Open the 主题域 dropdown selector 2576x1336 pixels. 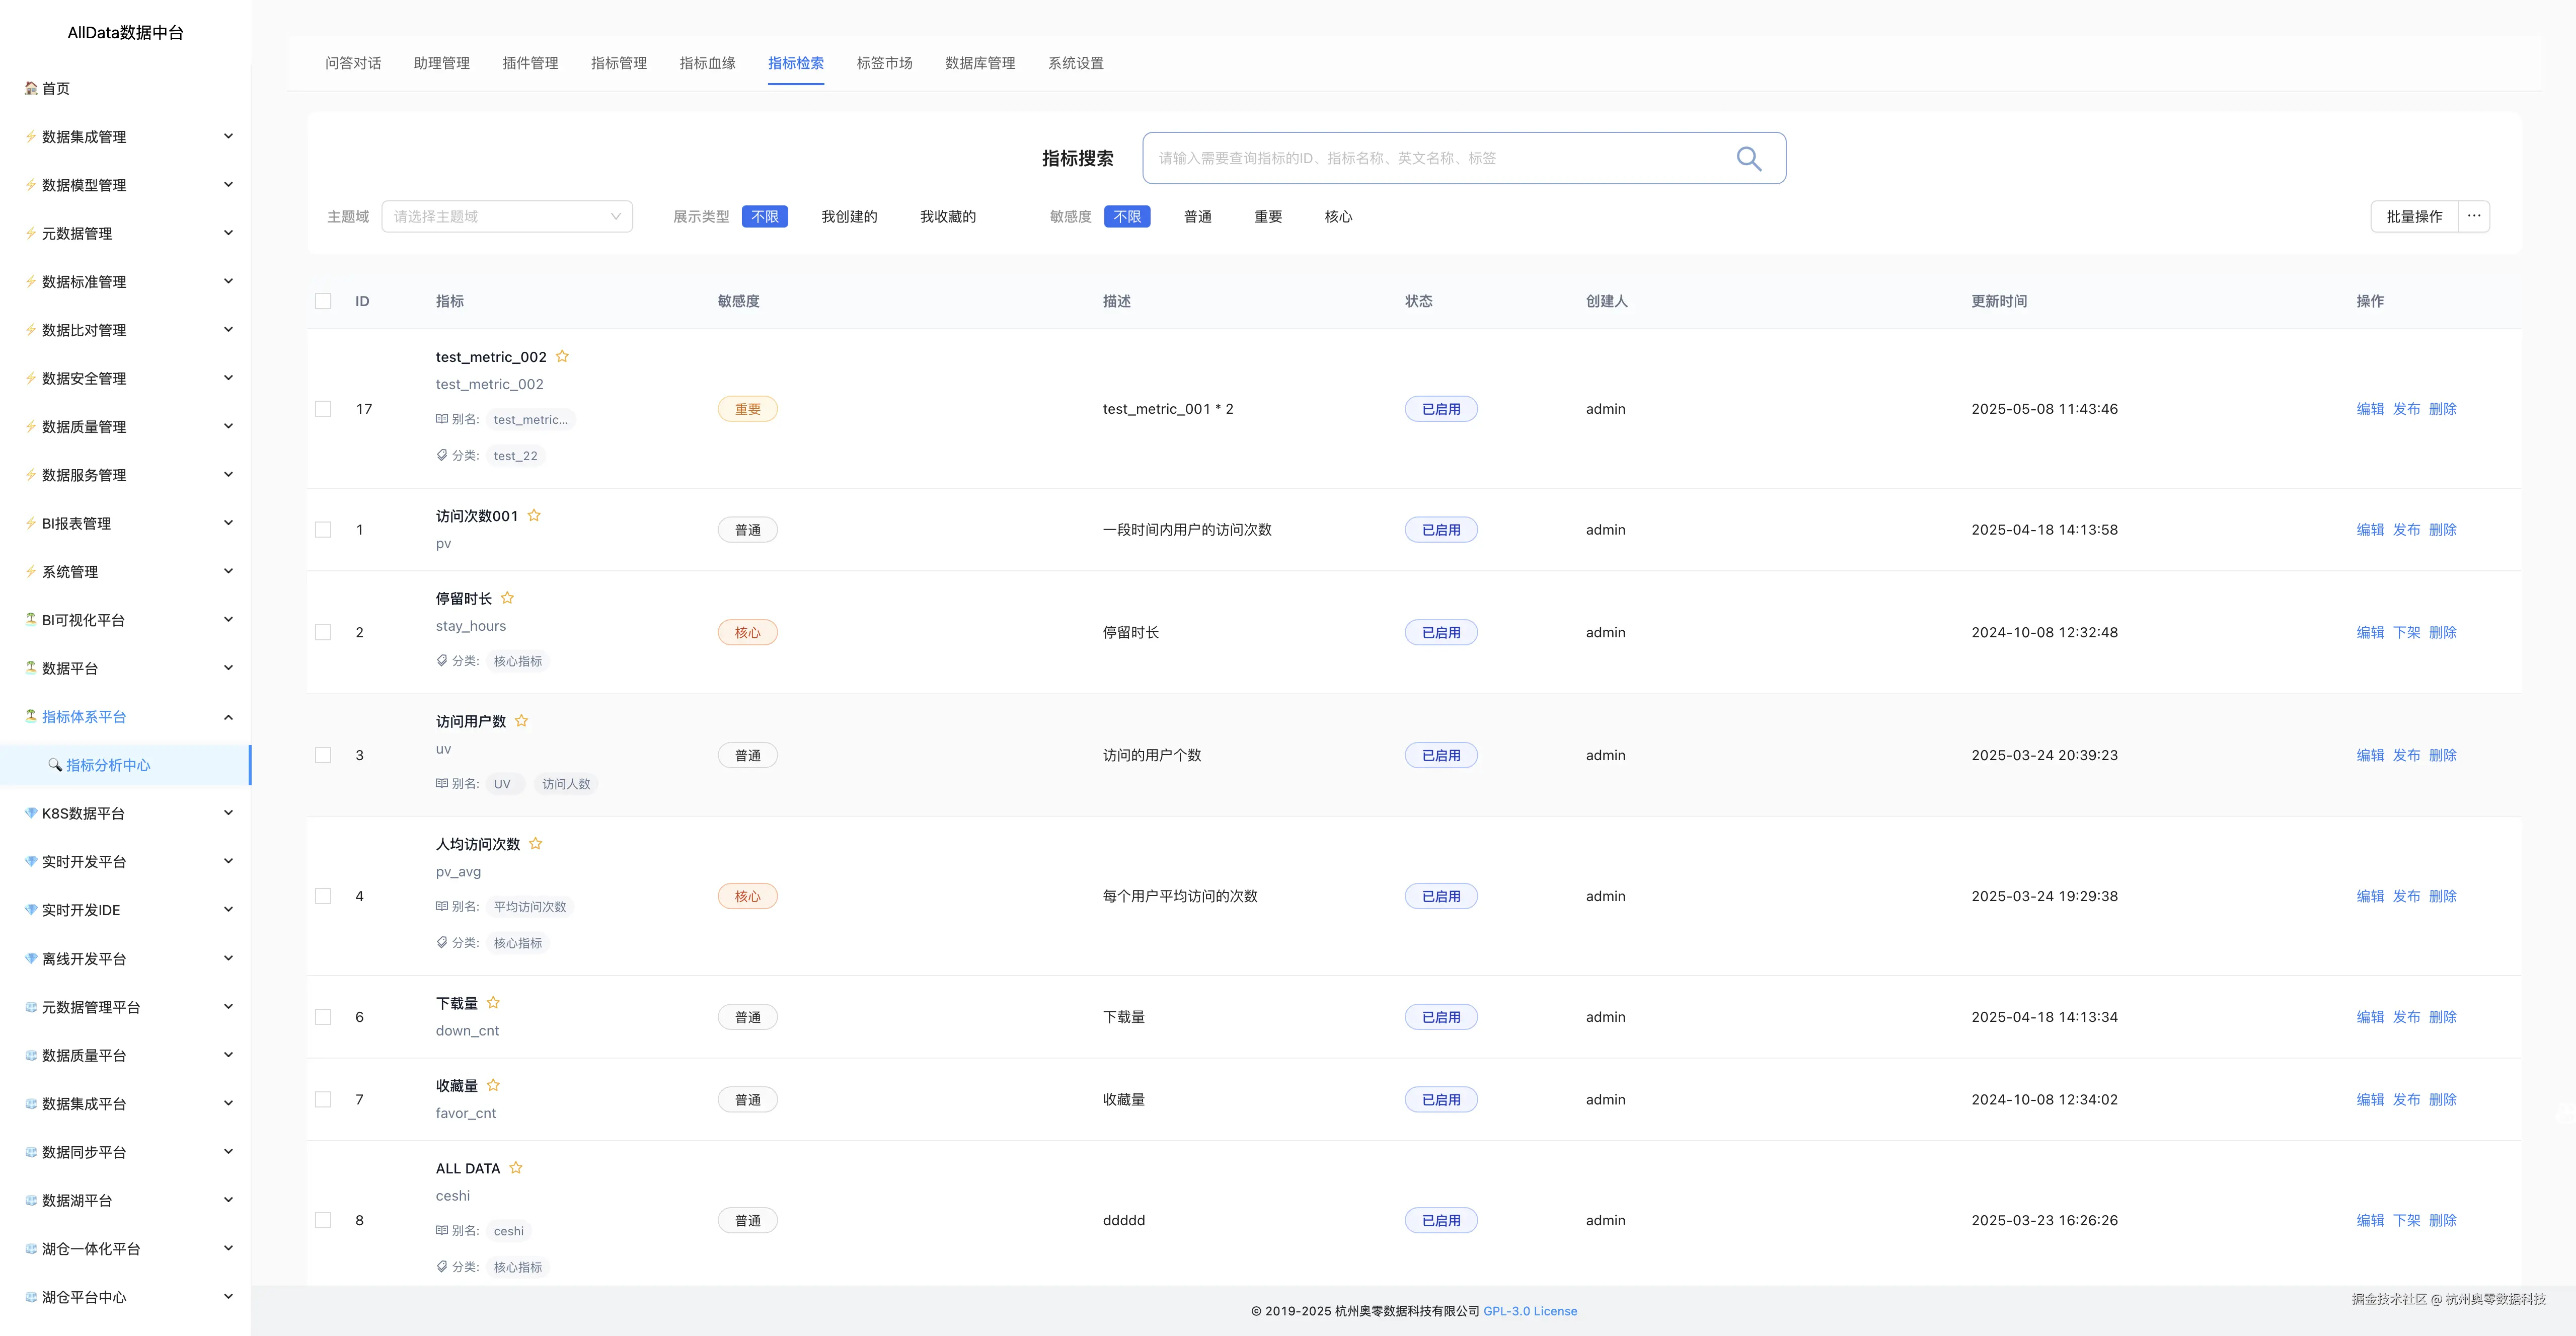(x=506, y=216)
